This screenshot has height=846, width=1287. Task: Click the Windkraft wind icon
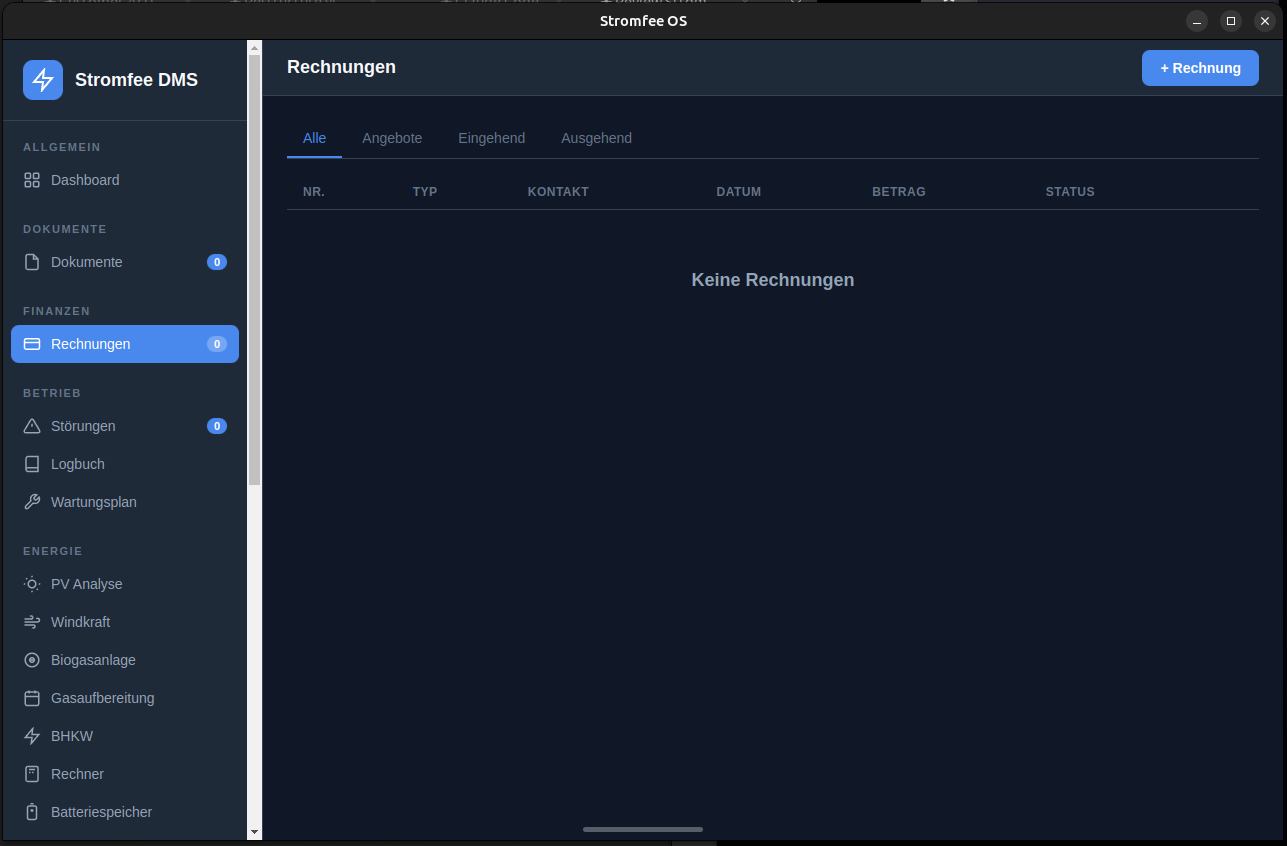[32, 622]
